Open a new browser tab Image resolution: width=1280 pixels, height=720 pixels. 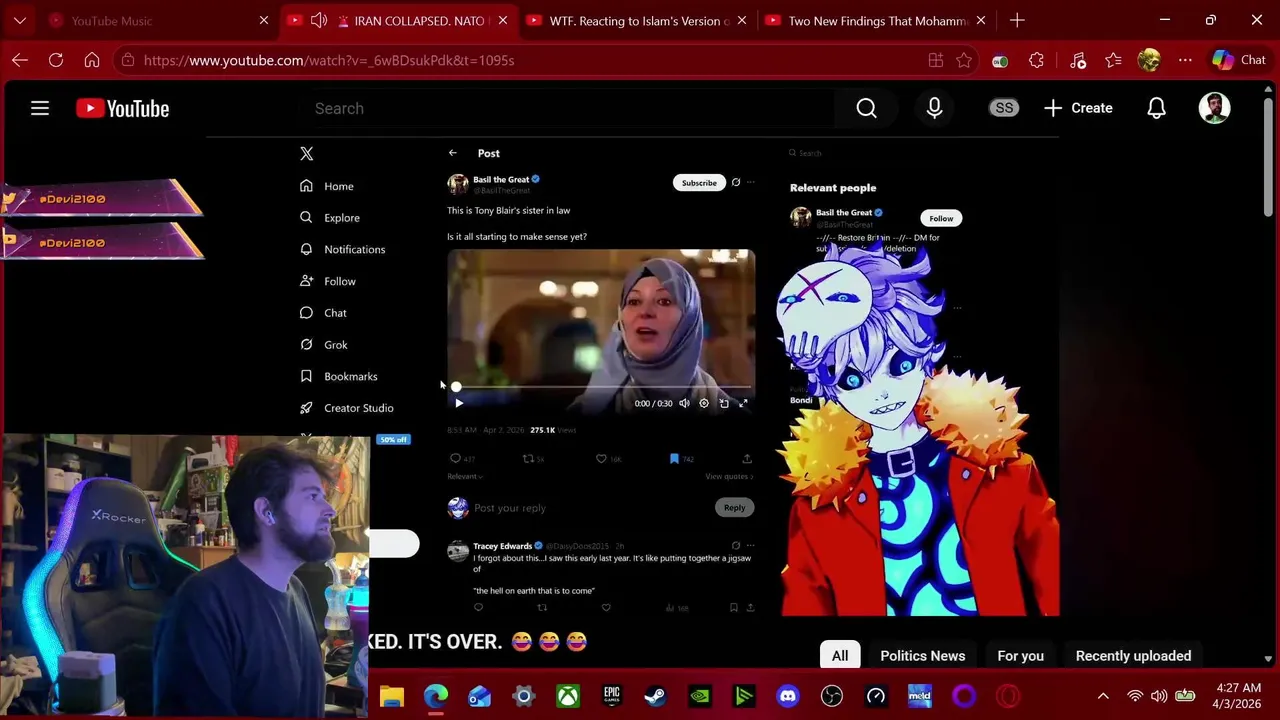click(x=1017, y=20)
